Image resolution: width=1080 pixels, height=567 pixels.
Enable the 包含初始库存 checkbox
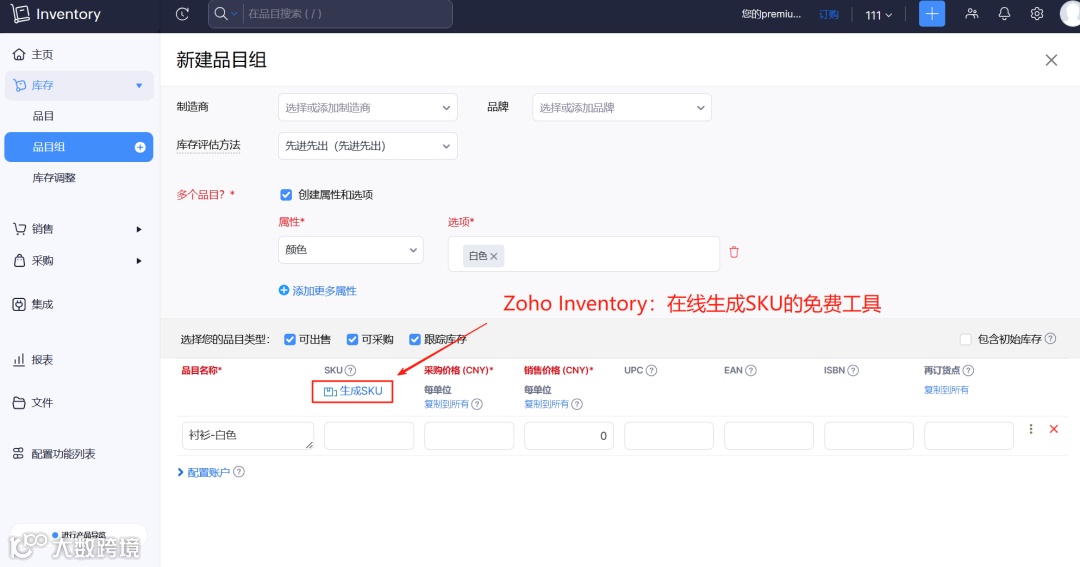click(966, 340)
